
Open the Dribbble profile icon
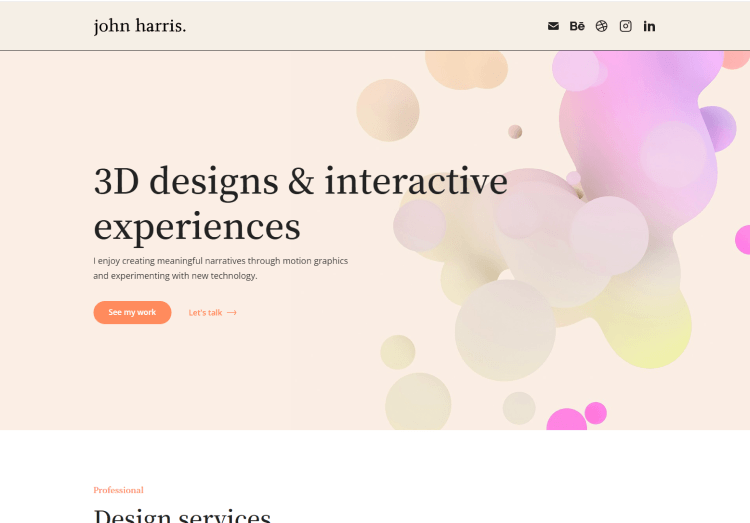pyautogui.click(x=601, y=26)
